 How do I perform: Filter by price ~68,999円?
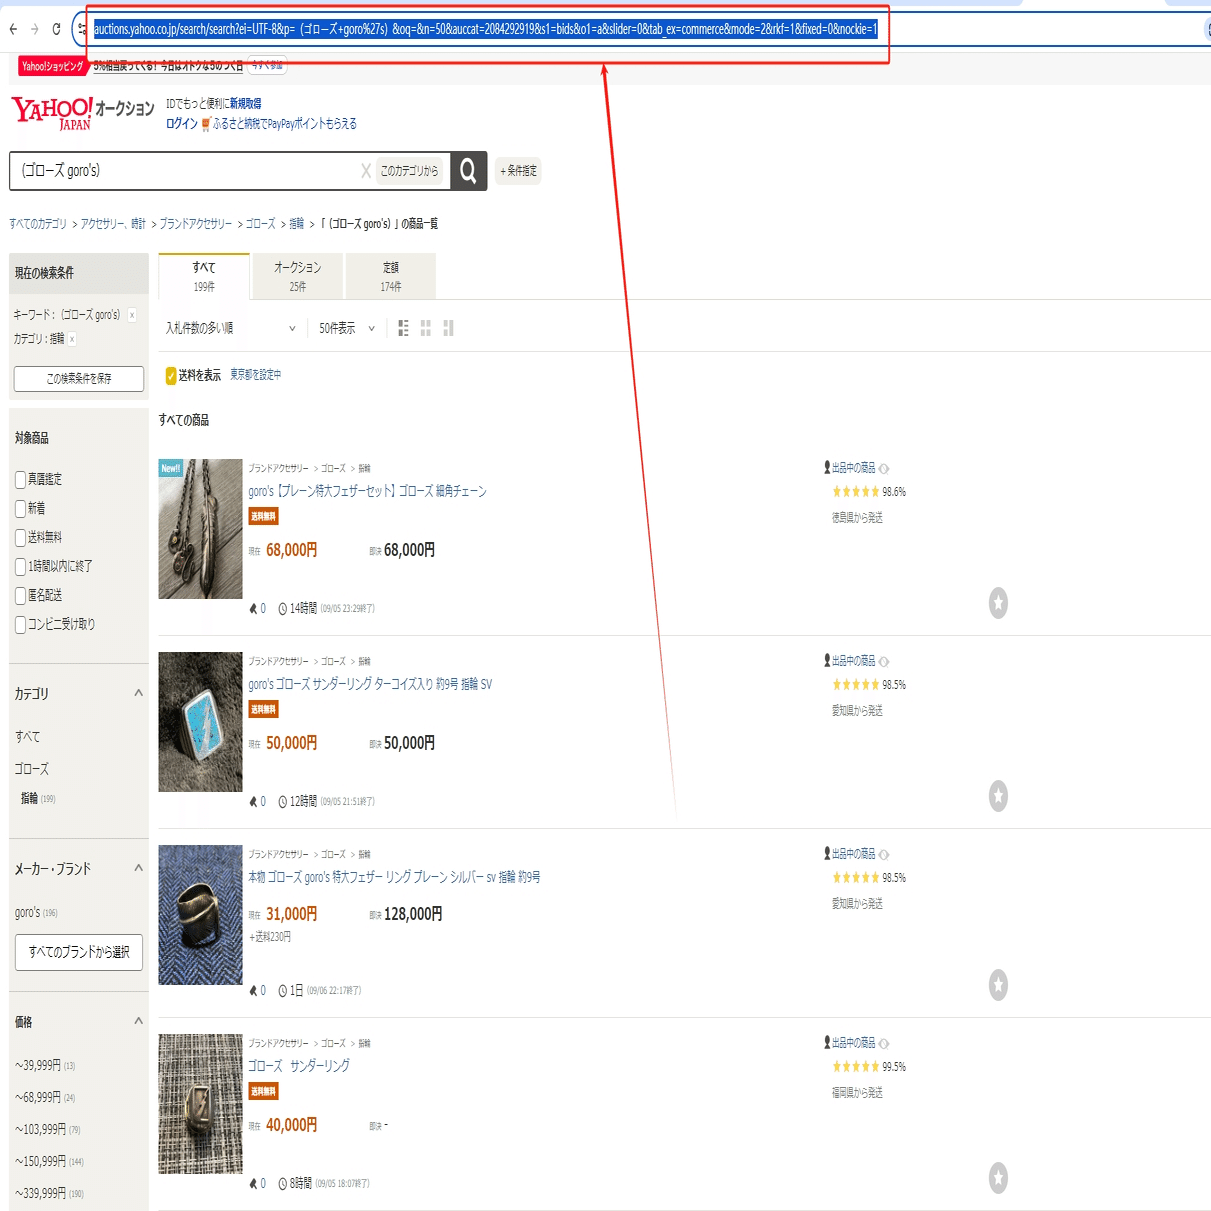[x=38, y=1097]
